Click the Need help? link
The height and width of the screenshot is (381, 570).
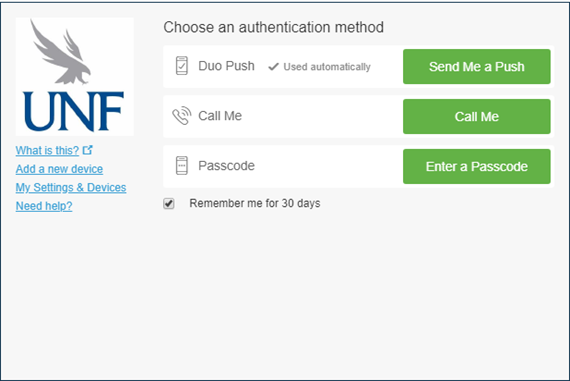tap(44, 206)
